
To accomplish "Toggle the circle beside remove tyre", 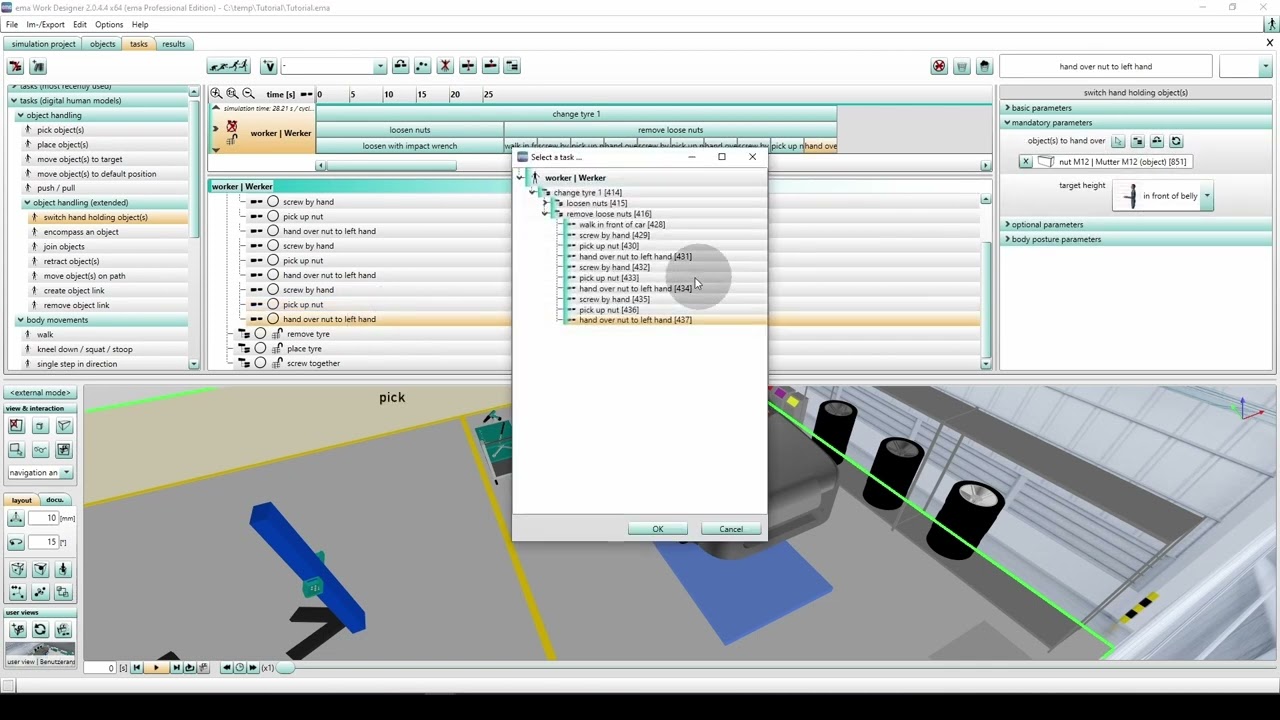I will pyautogui.click(x=260, y=334).
